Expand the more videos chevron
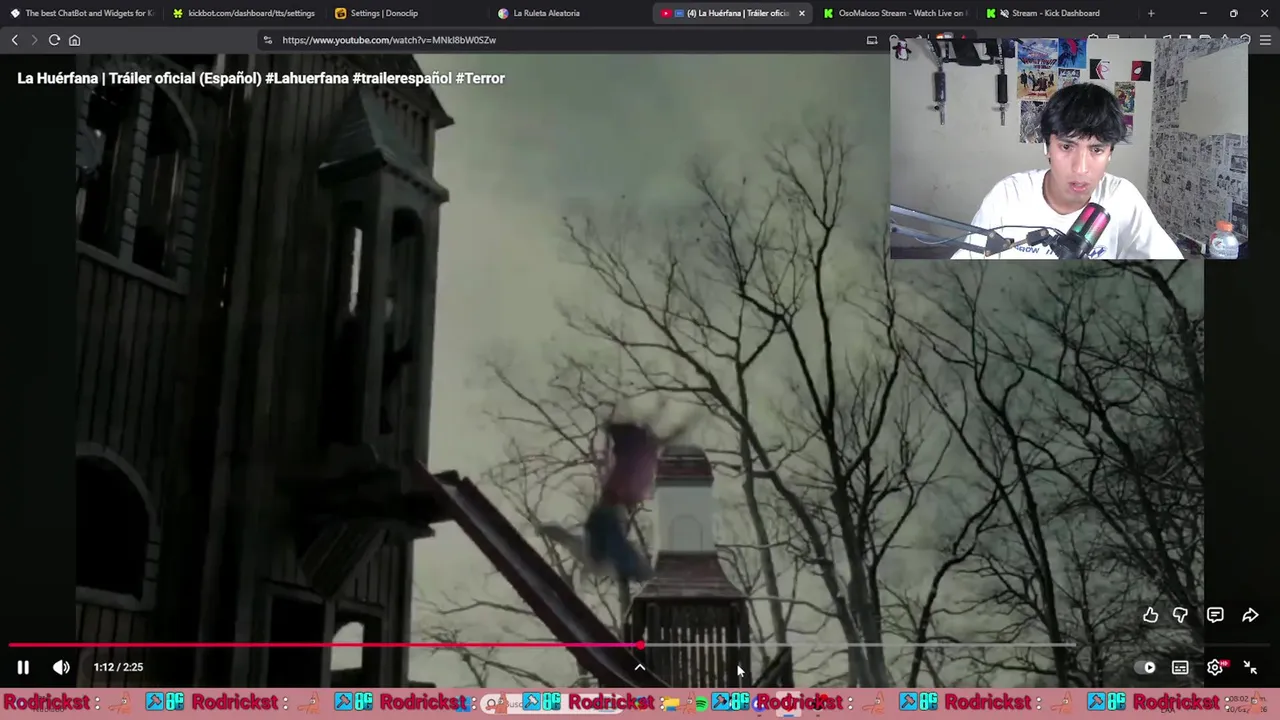This screenshot has height=720, width=1280. [x=640, y=668]
